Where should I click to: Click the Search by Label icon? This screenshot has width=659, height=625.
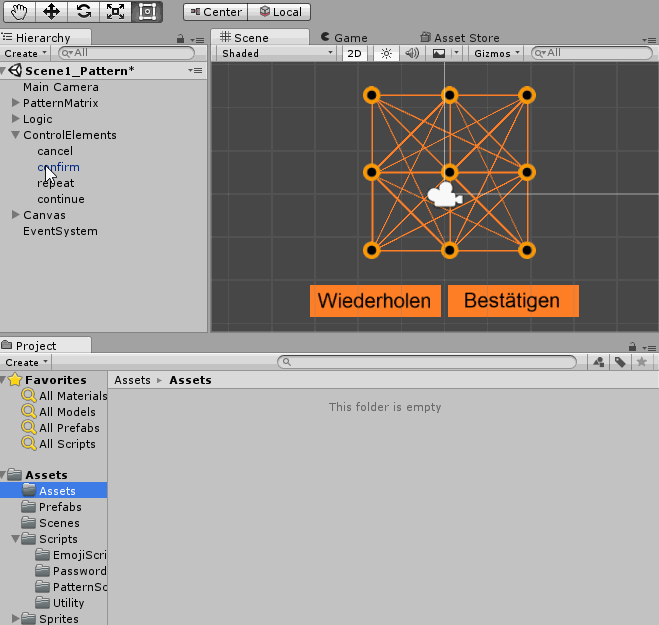tap(620, 362)
